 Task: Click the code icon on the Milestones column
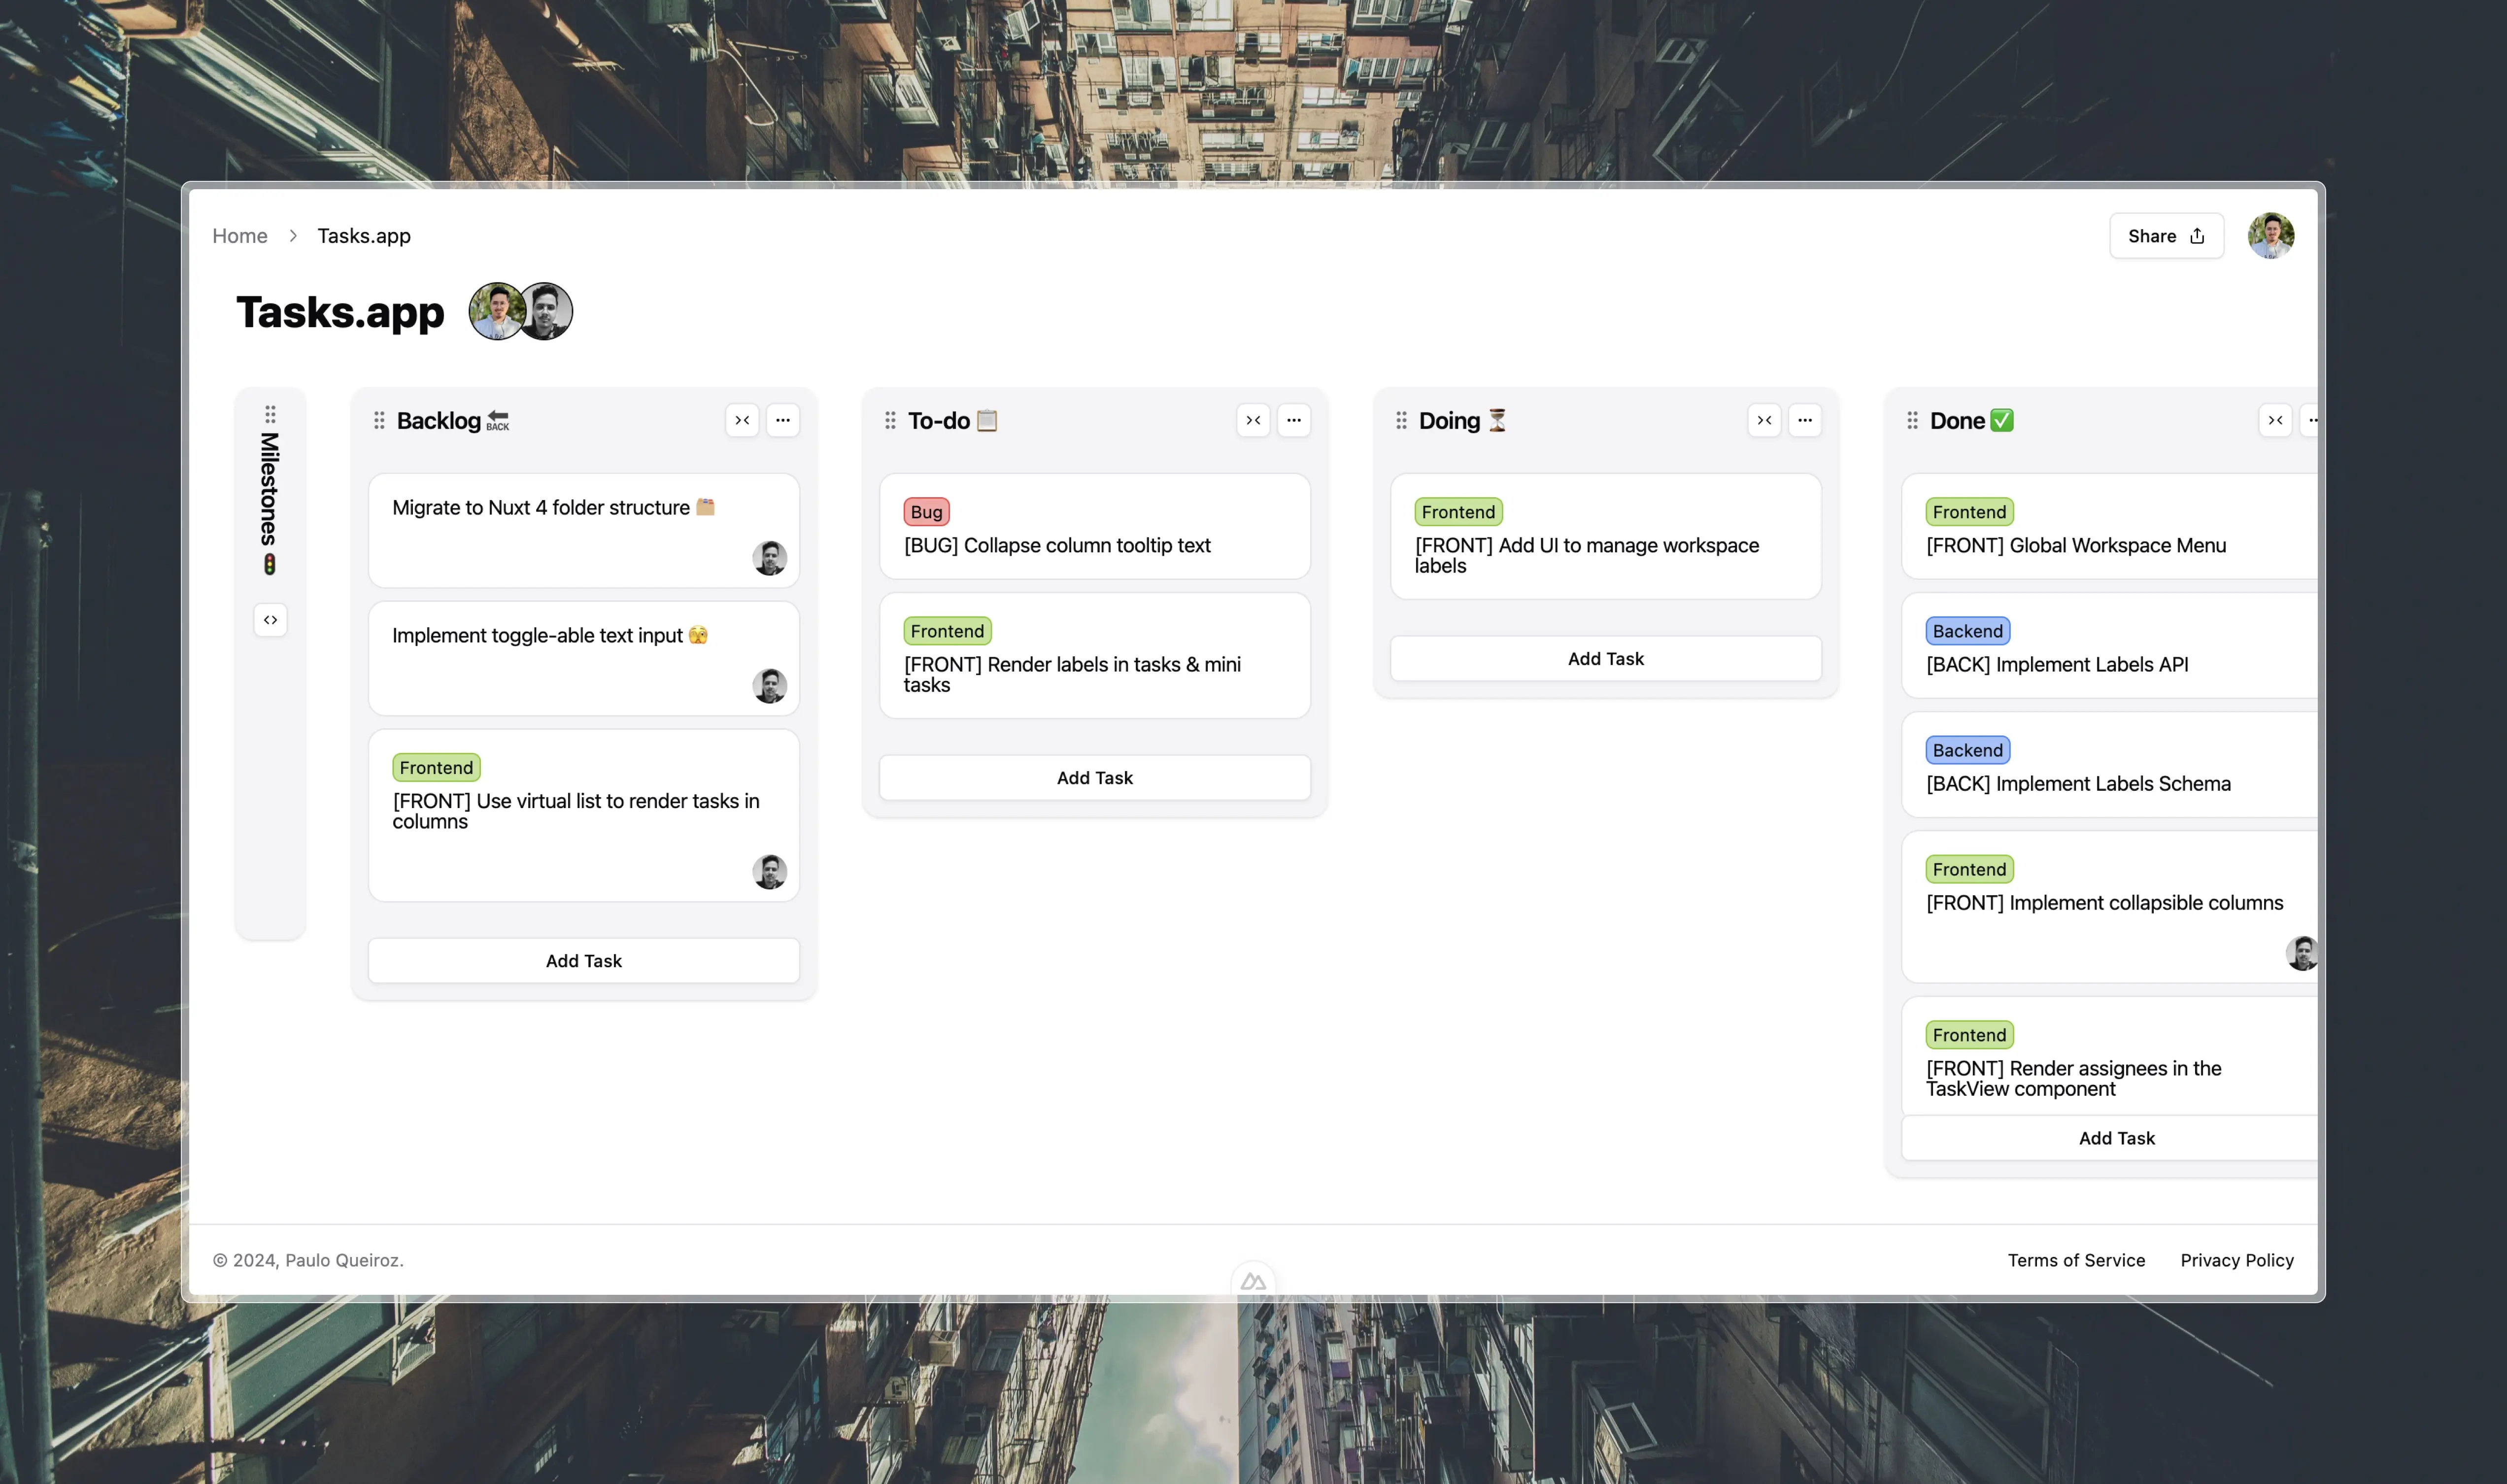click(x=270, y=619)
